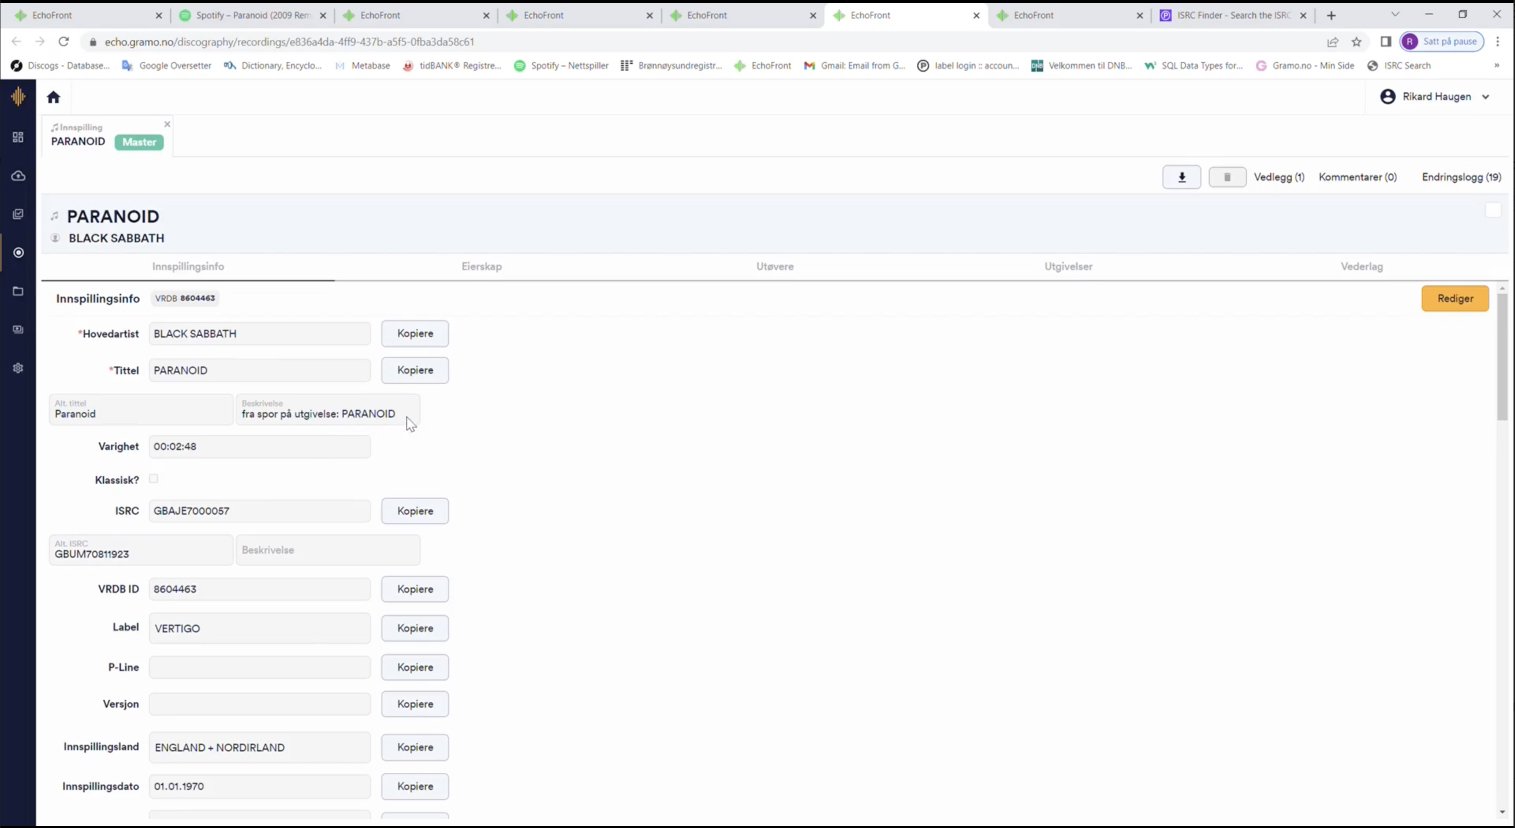Open the dashboard grid sidebar icon
This screenshot has width=1515, height=828.
[18, 137]
